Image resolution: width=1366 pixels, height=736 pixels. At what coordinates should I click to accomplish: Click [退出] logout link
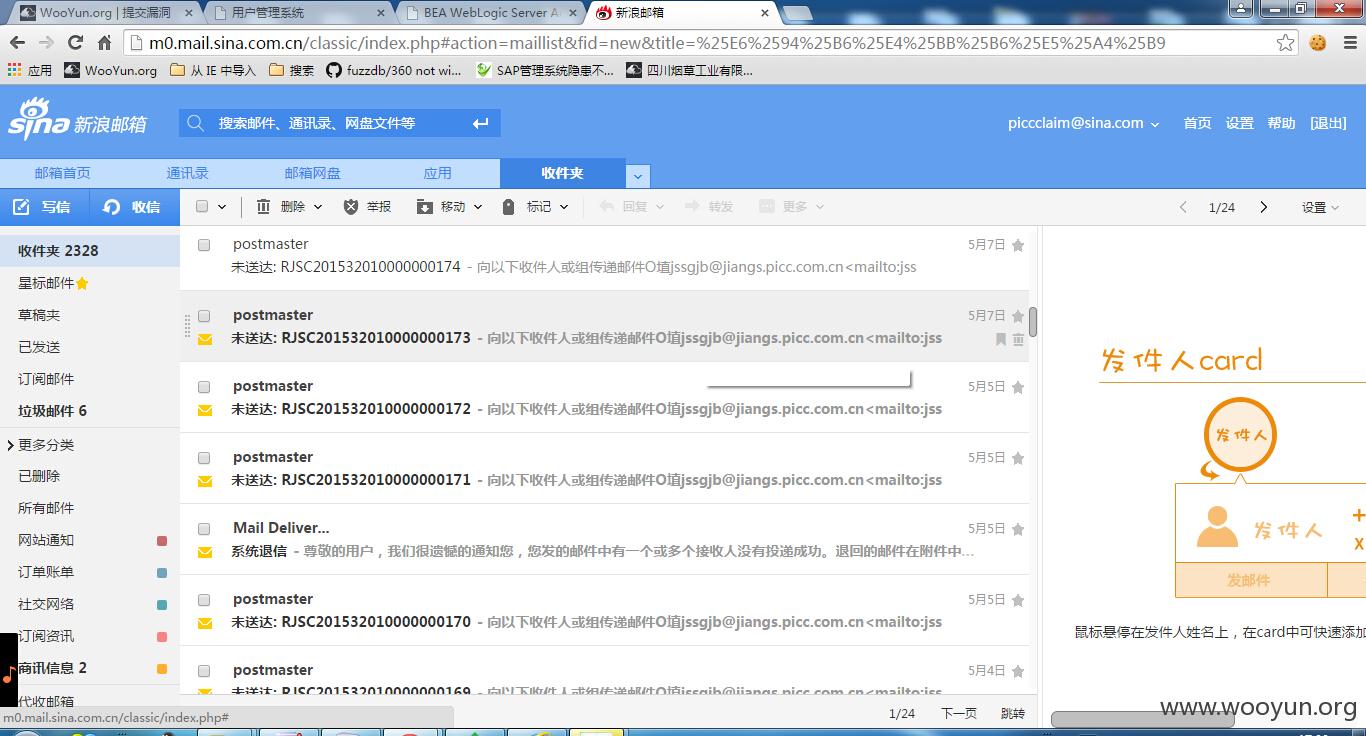(x=1328, y=123)
